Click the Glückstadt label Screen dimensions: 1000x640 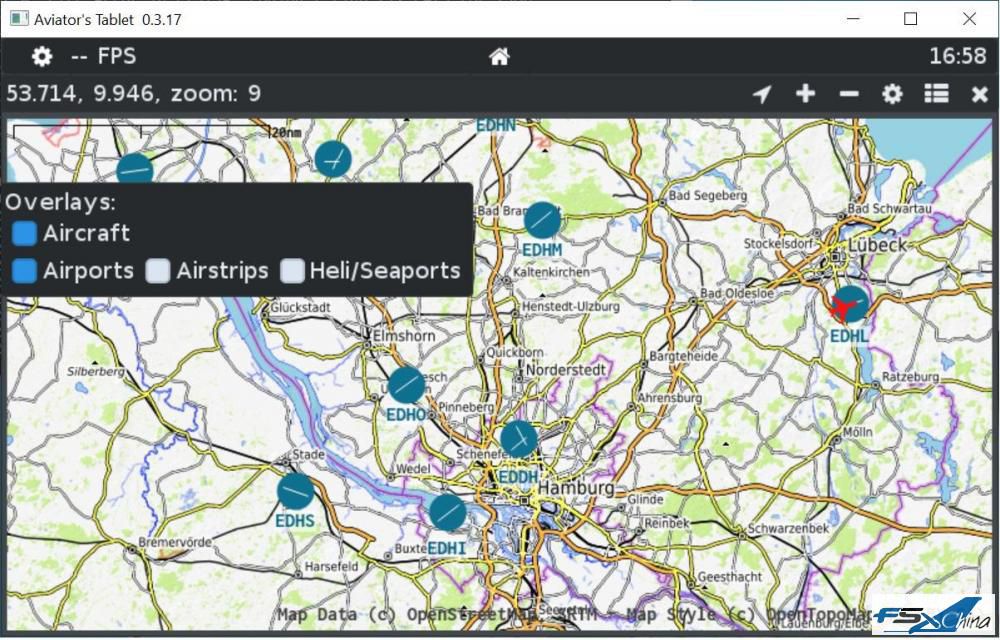300,307
